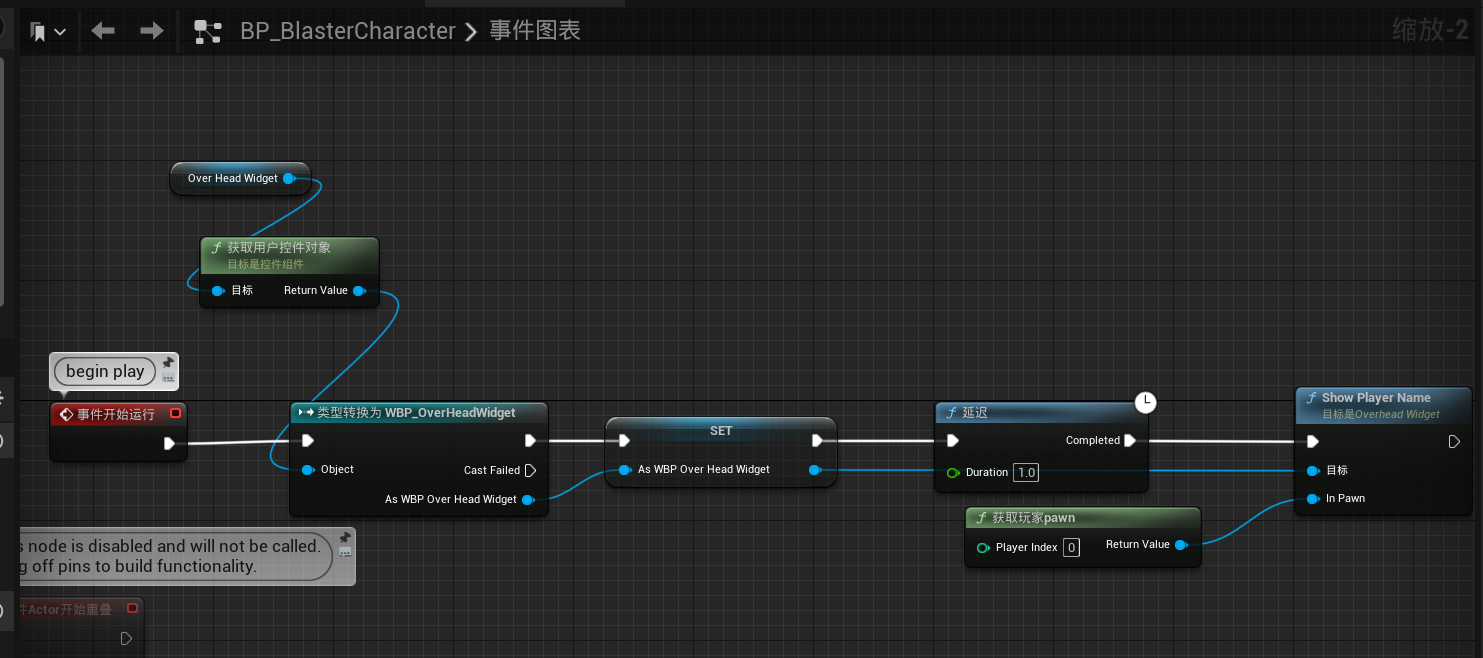Viewport: 1483px width, 658px height.
Task: Click the Duration value field on 延迟
Action: [1025, 472]
